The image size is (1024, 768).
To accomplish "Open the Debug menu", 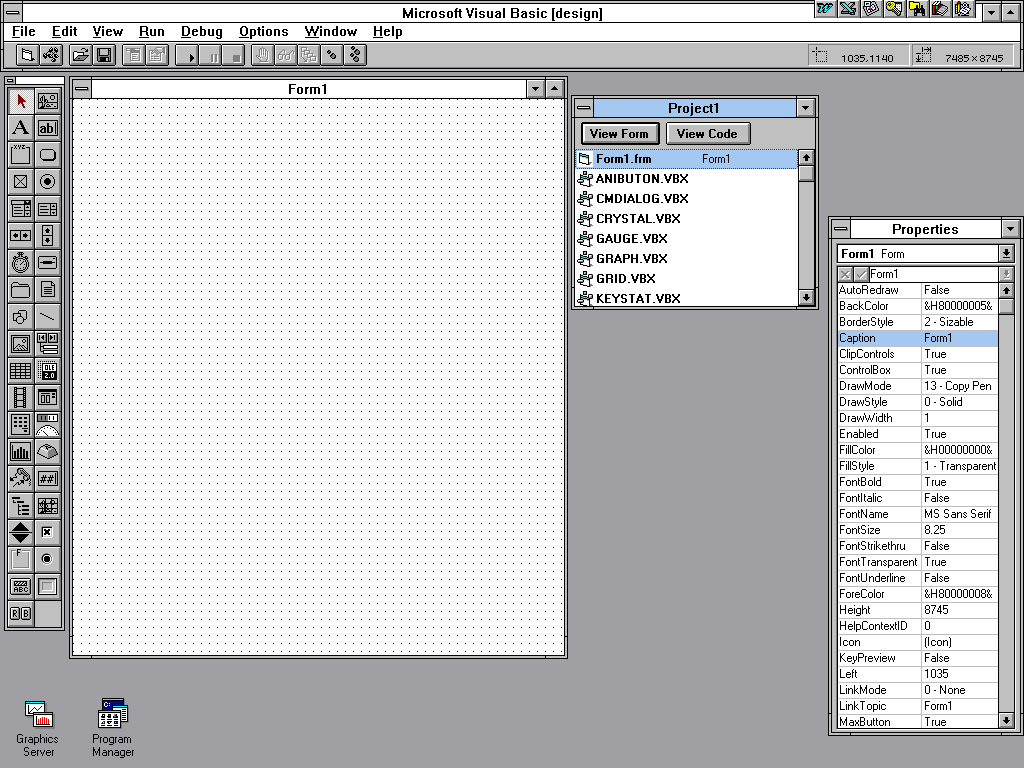I will point(202,31).
